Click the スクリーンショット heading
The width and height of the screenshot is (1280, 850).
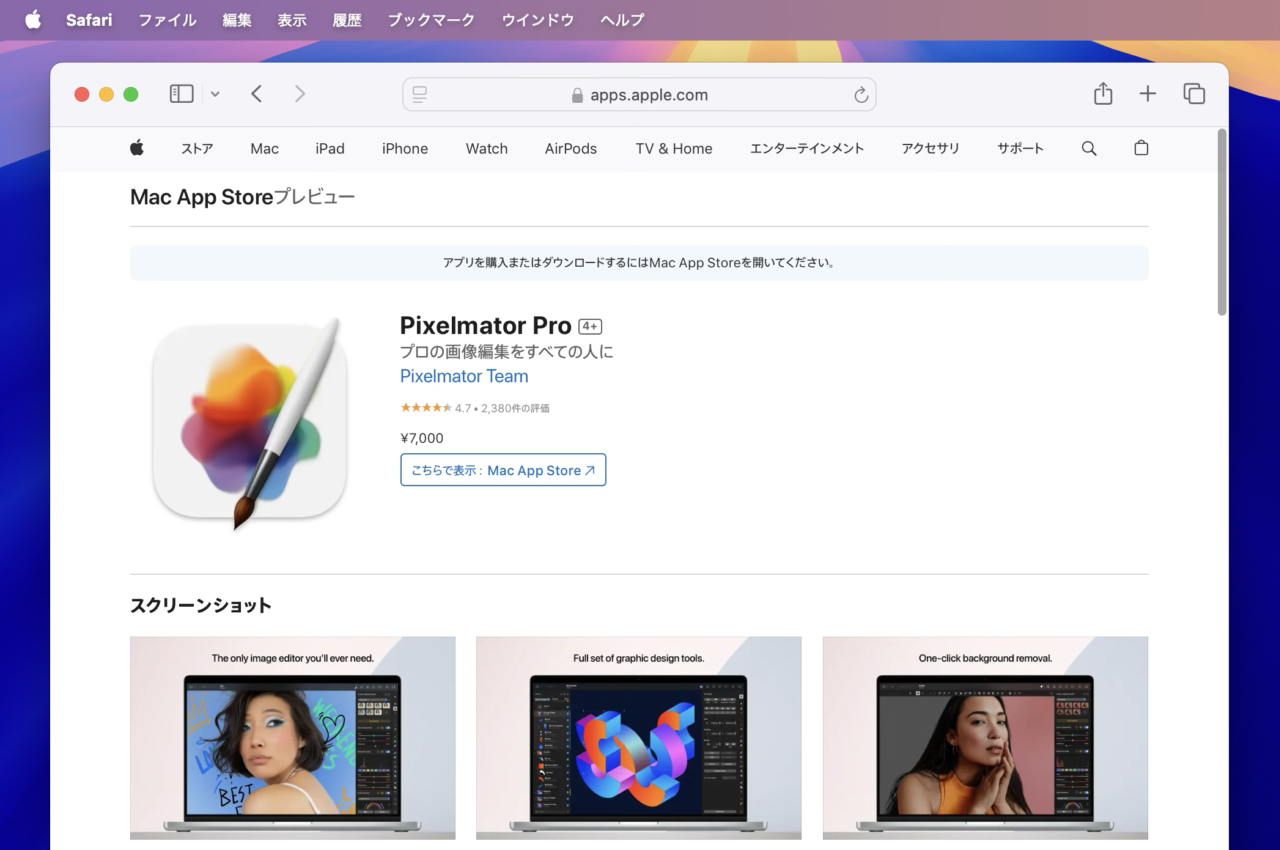pyautogui.click(x=201, y=605)
